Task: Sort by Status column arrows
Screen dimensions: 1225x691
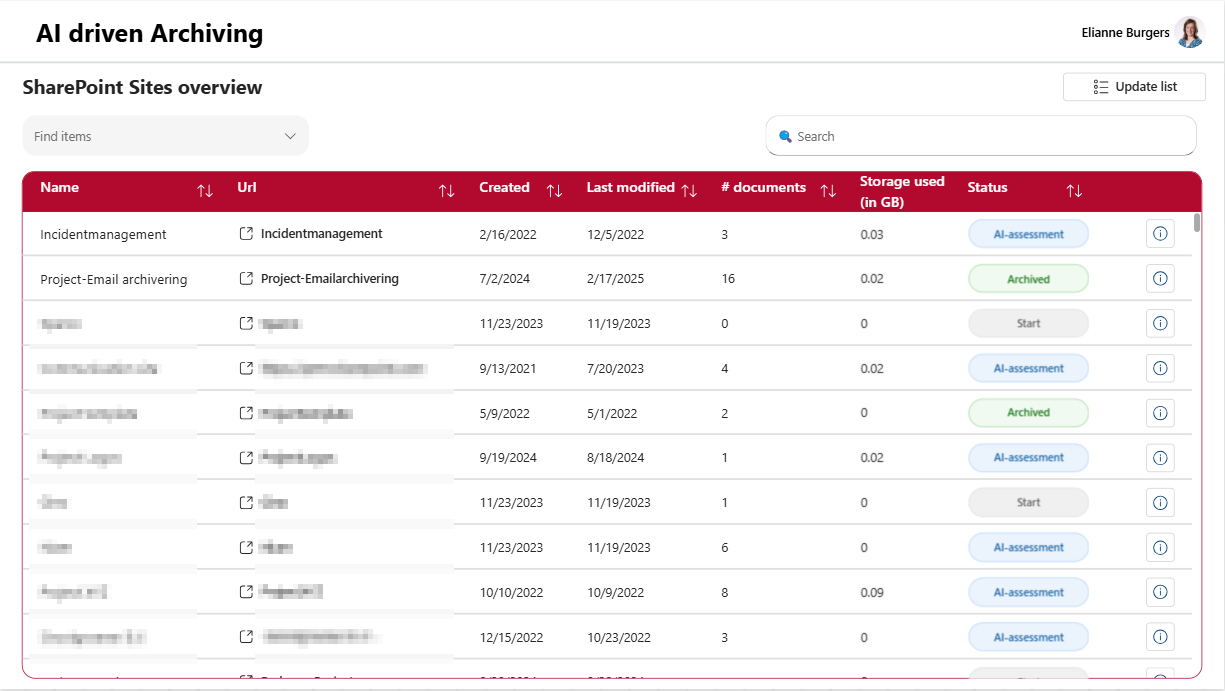Action: click(1074, 191)
